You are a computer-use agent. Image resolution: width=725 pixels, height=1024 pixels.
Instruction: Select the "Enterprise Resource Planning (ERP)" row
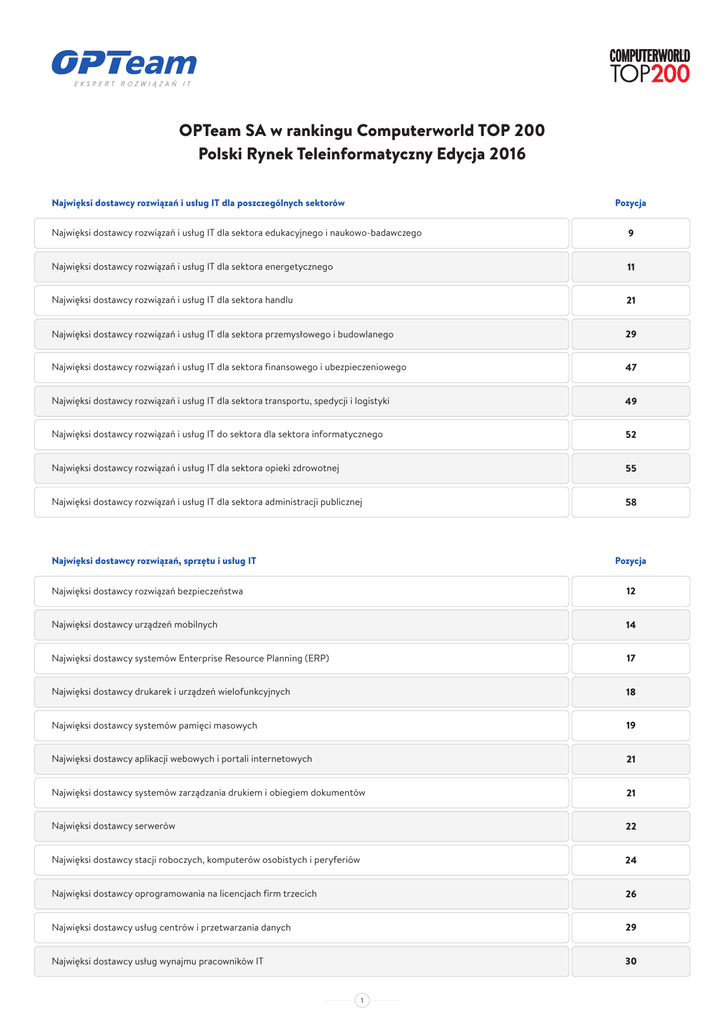tap(191, 658)
